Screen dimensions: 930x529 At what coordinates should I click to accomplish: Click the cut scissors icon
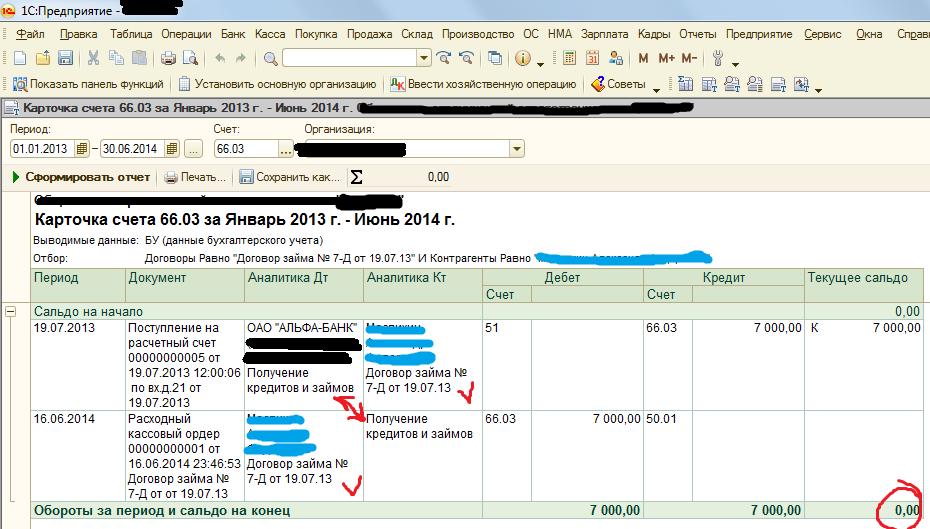(x=93, y=58)
